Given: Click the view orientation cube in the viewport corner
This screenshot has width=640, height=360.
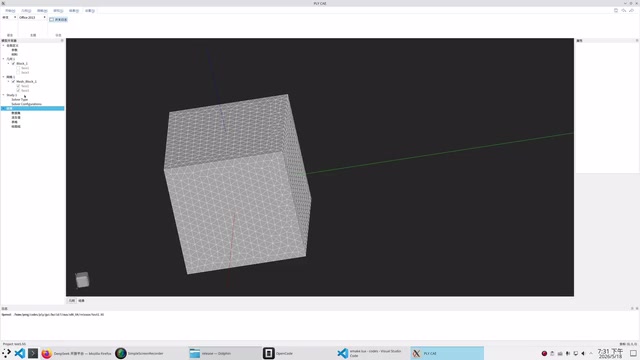Looking at the screenshot, I should point(82,280).
